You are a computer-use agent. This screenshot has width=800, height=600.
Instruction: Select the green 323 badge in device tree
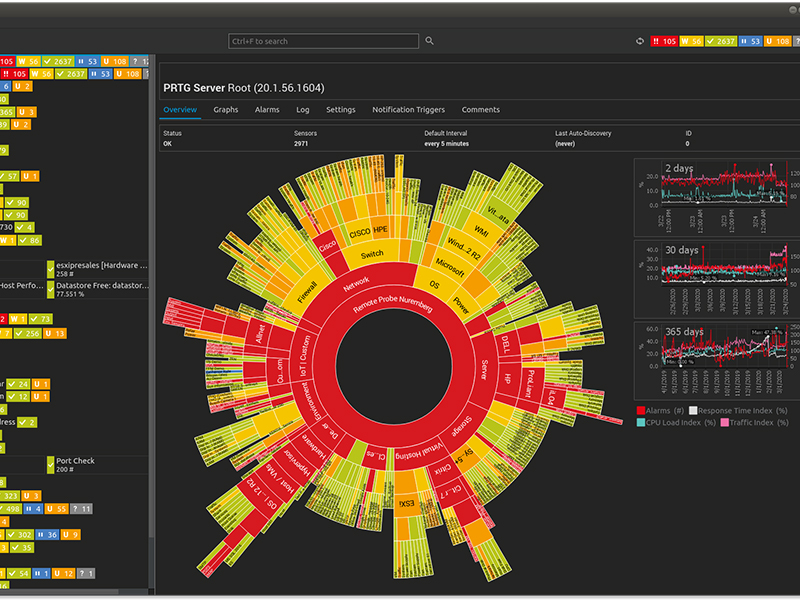point(10,496)
